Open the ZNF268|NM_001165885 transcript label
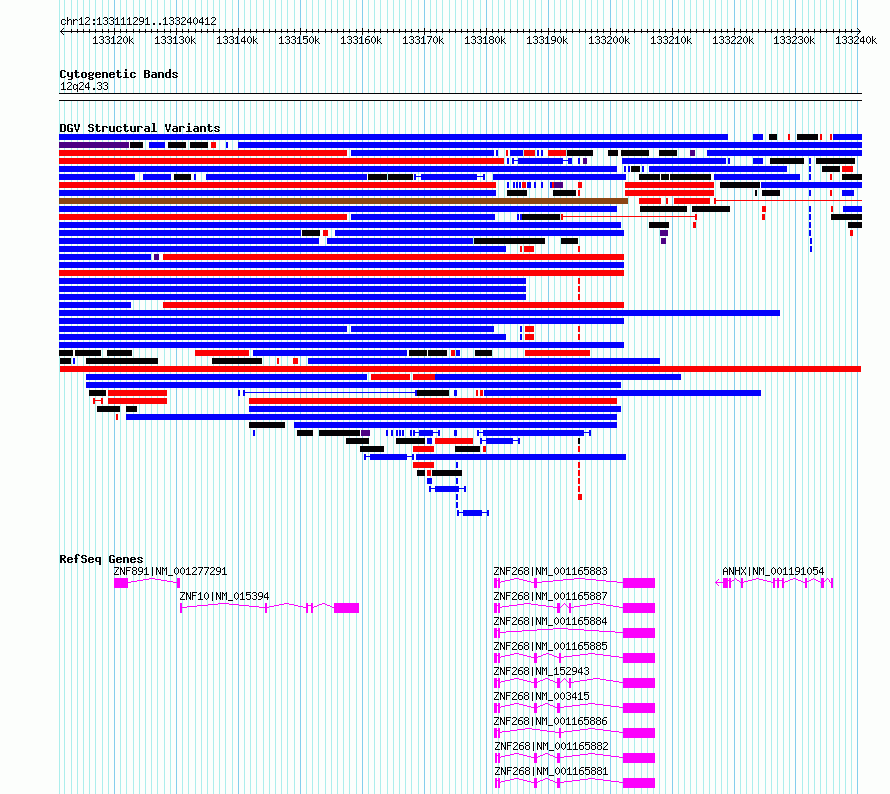The width and height of the screenshot is (890, 794). 551,646
